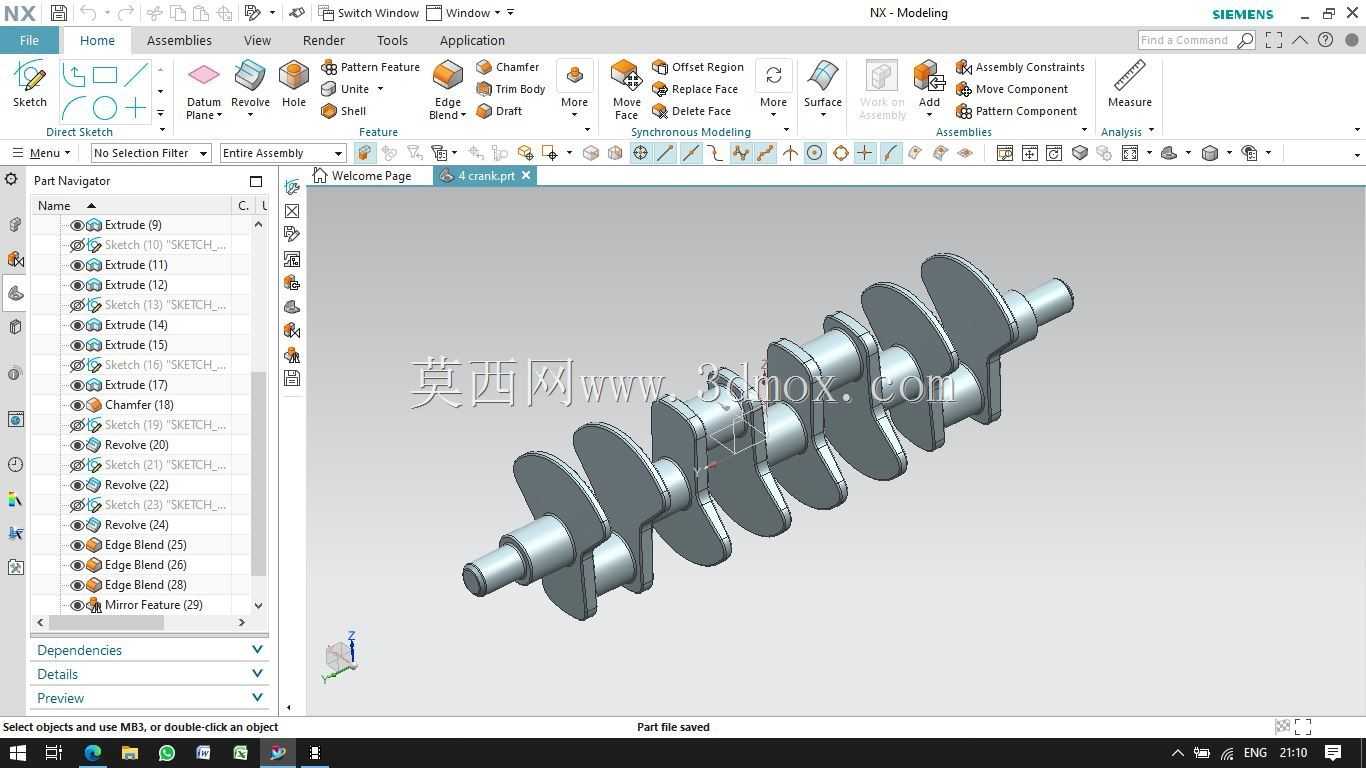The width and height of the screenshot is (1366, 768).
Task: Open the Move Face tool
Action: click(626, 89)
